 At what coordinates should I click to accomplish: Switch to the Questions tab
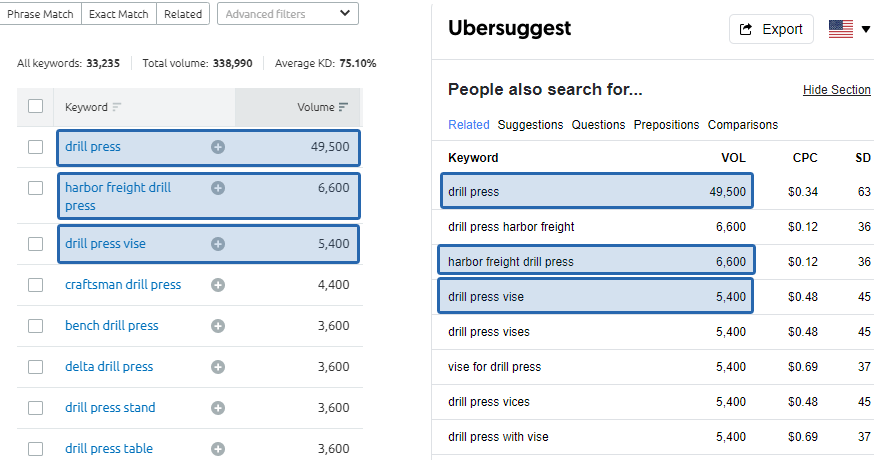pos(598,125)
